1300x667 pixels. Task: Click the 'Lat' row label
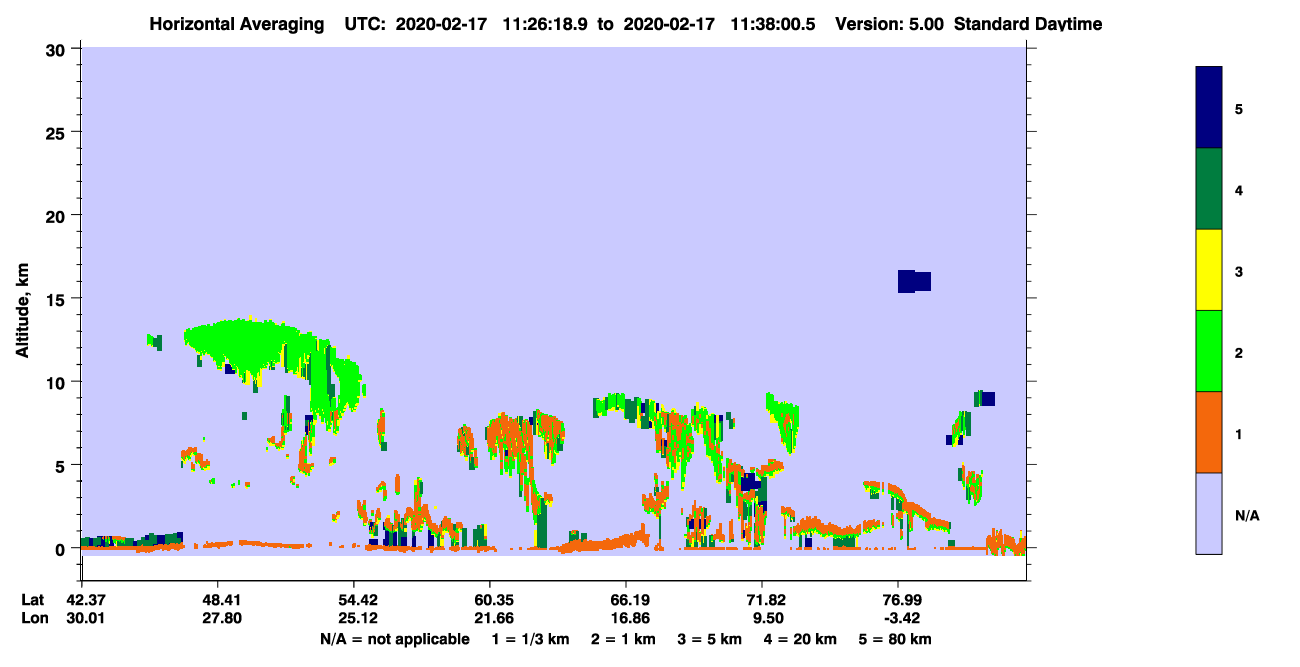click(32, 600)
